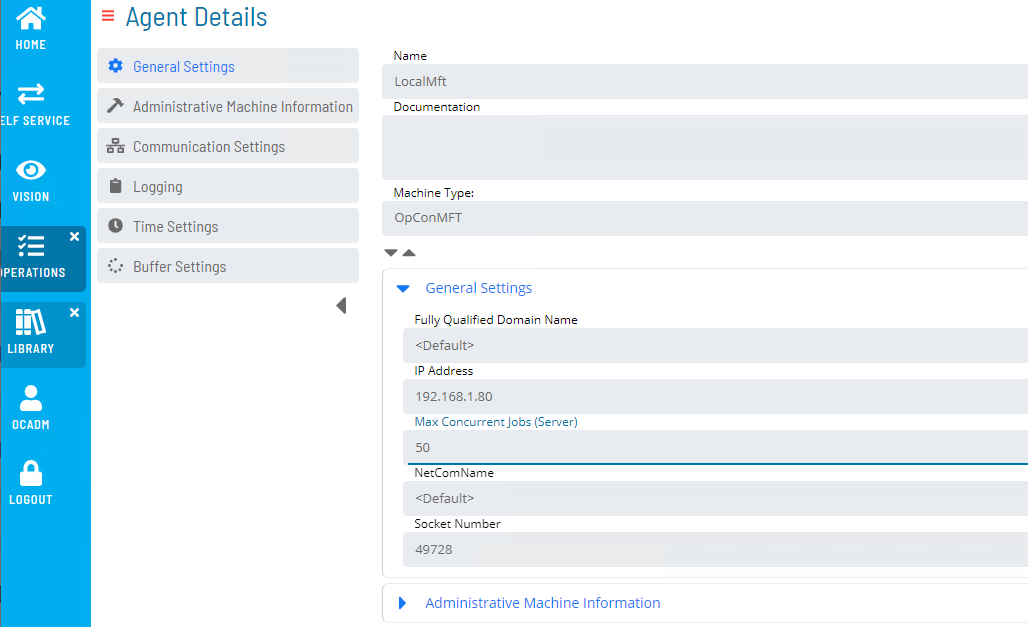Close the Library sidebar tab
Screen dimensions: 1028x627
[75, 313]
